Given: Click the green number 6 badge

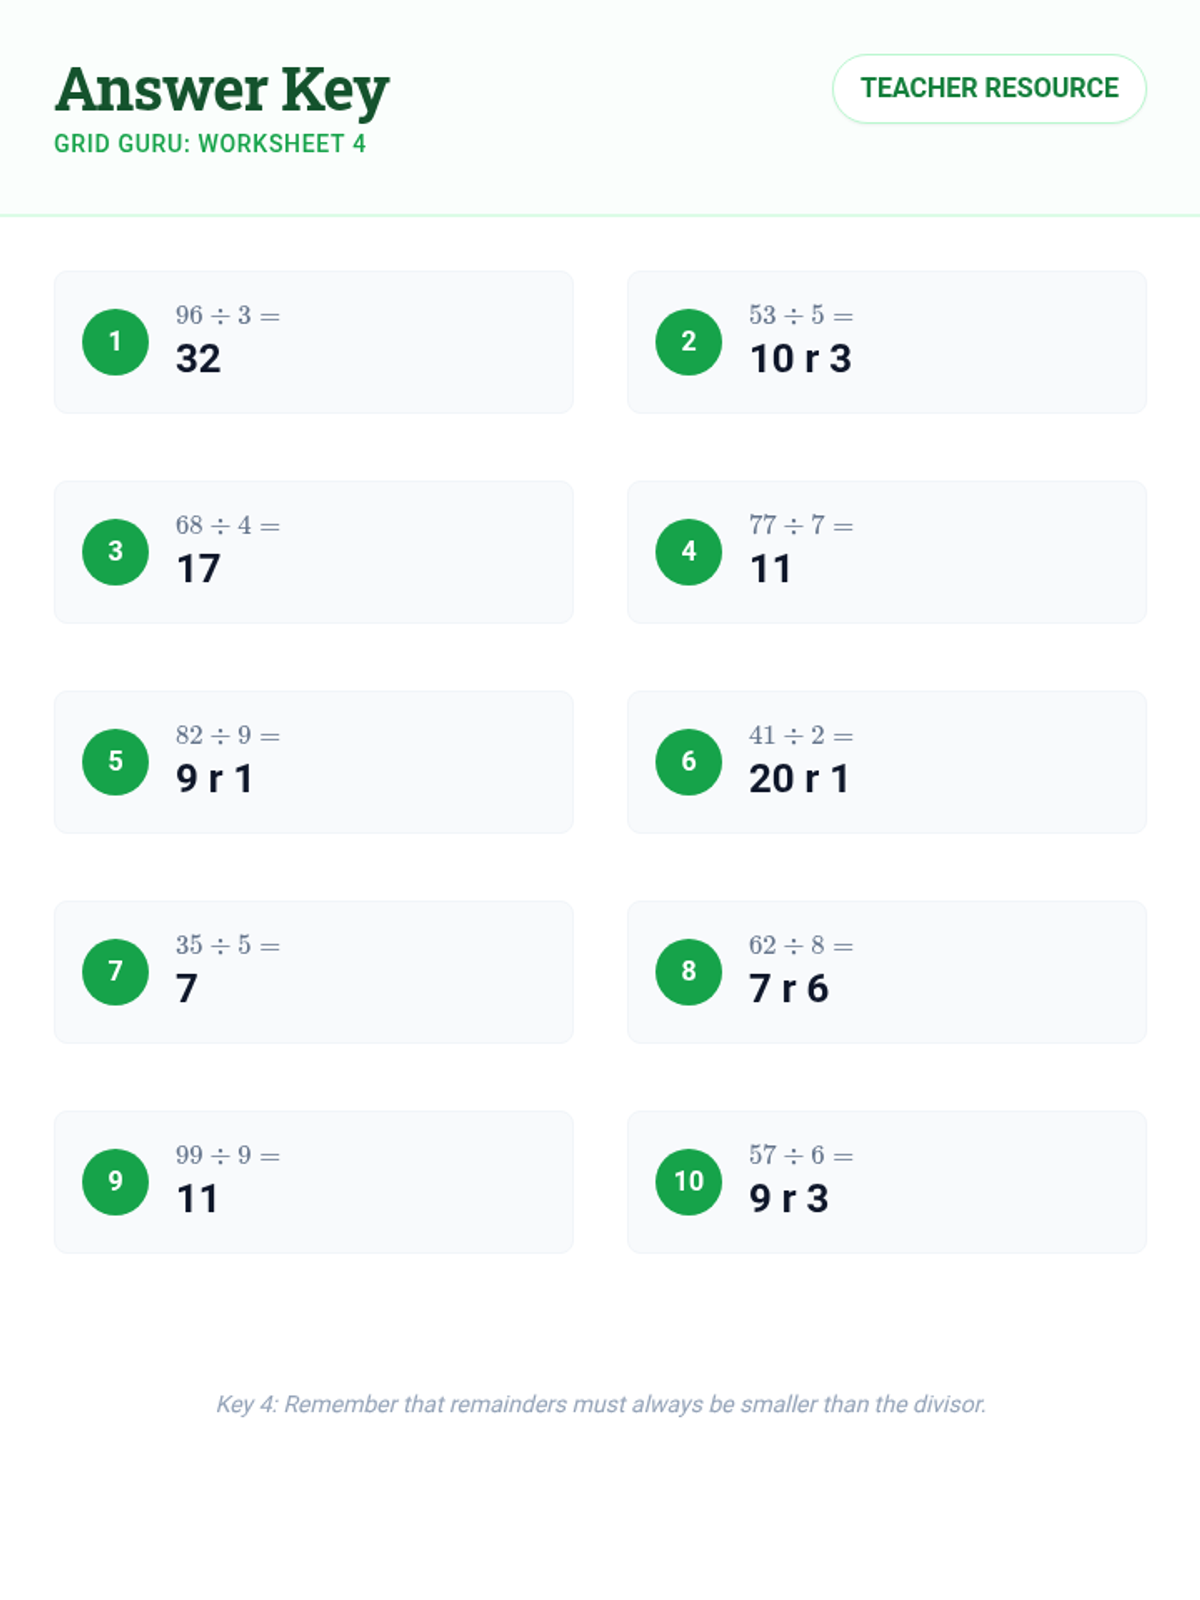Looking at the screenshot, I should pos(688,762).
